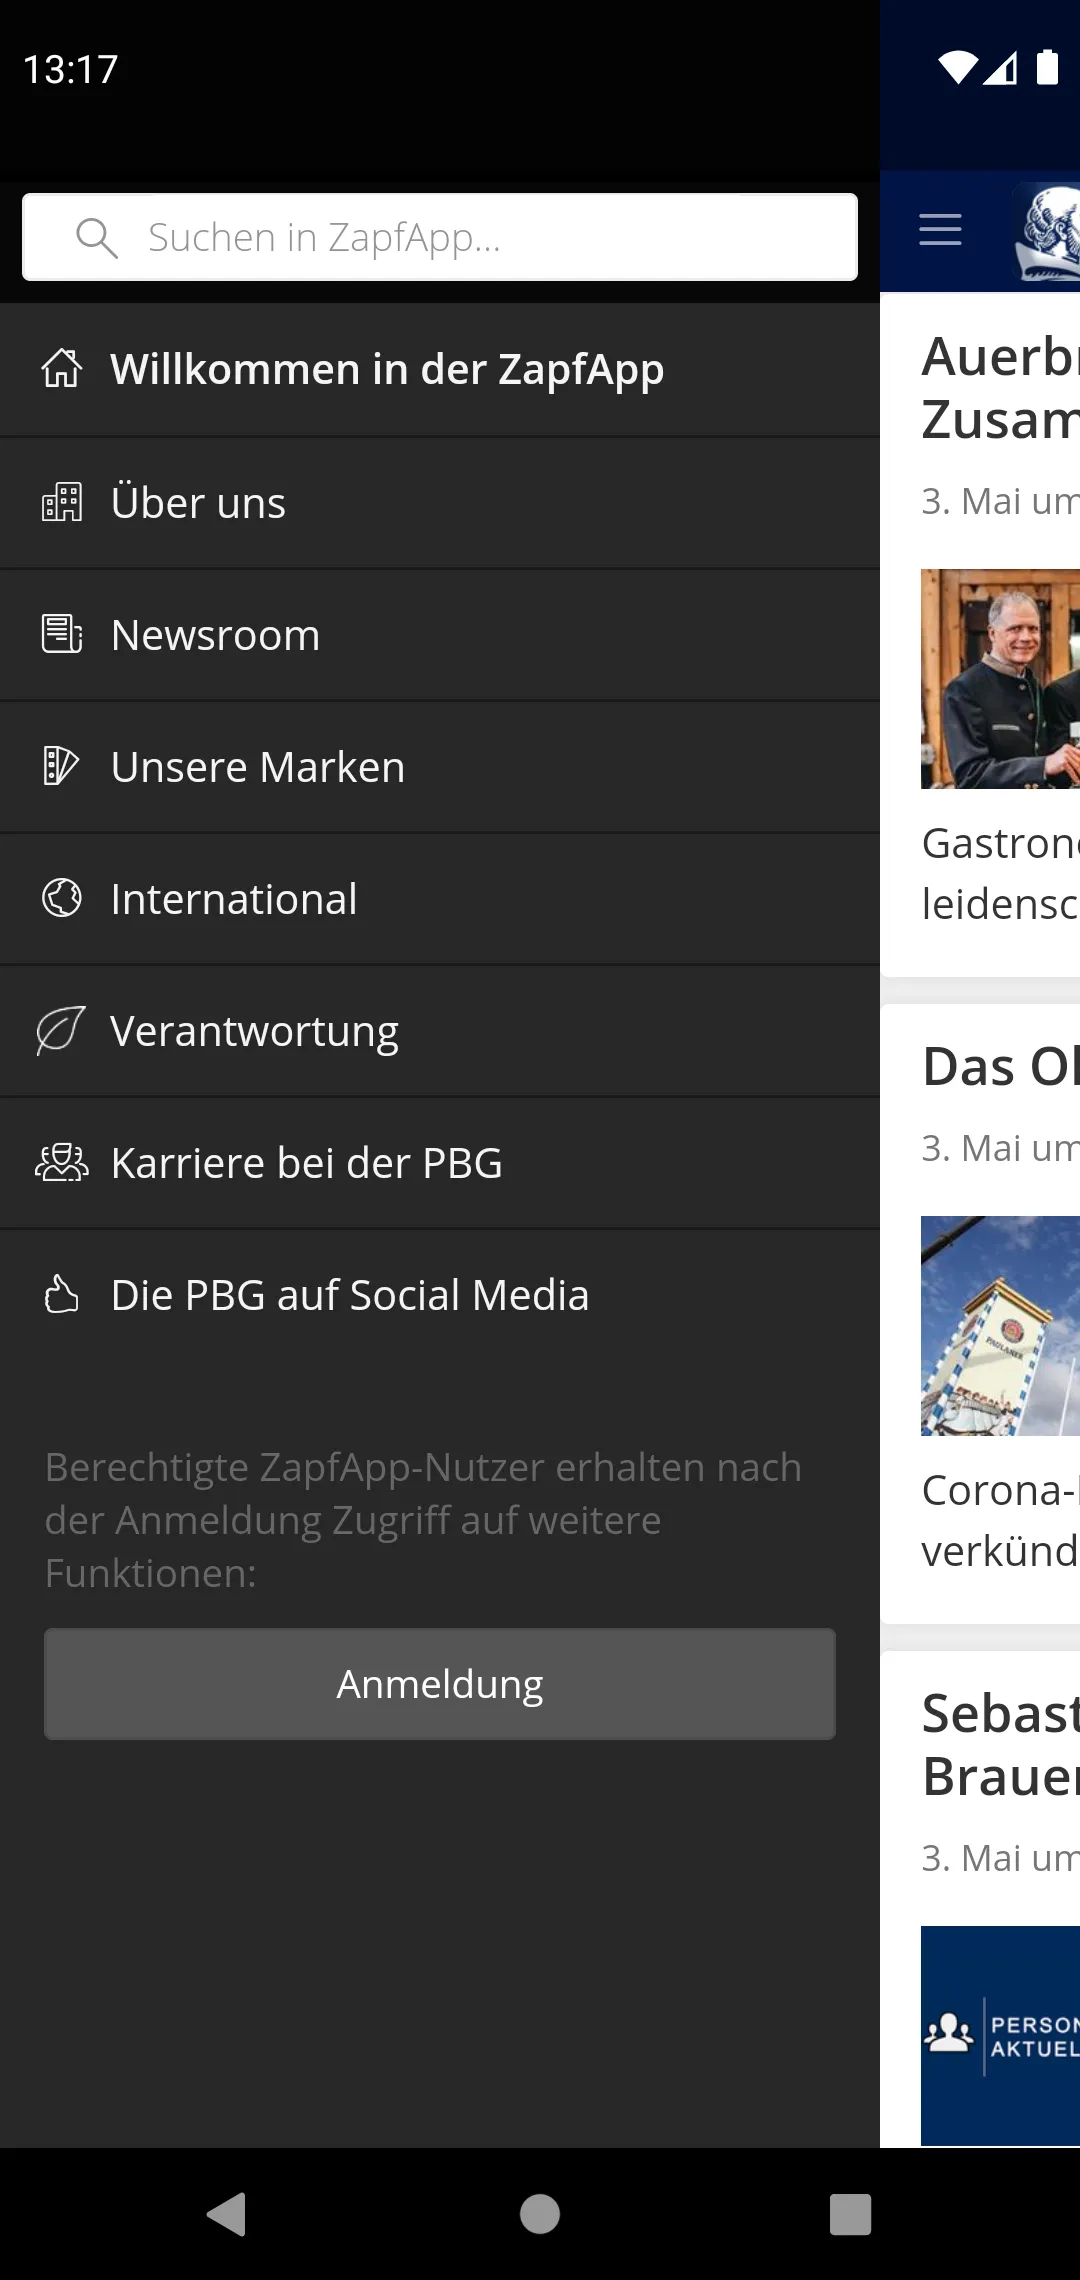This screenshot has width=1080, height=2280.
Task: Open the article photo of the smiling man
Action: click(1000, 679)
